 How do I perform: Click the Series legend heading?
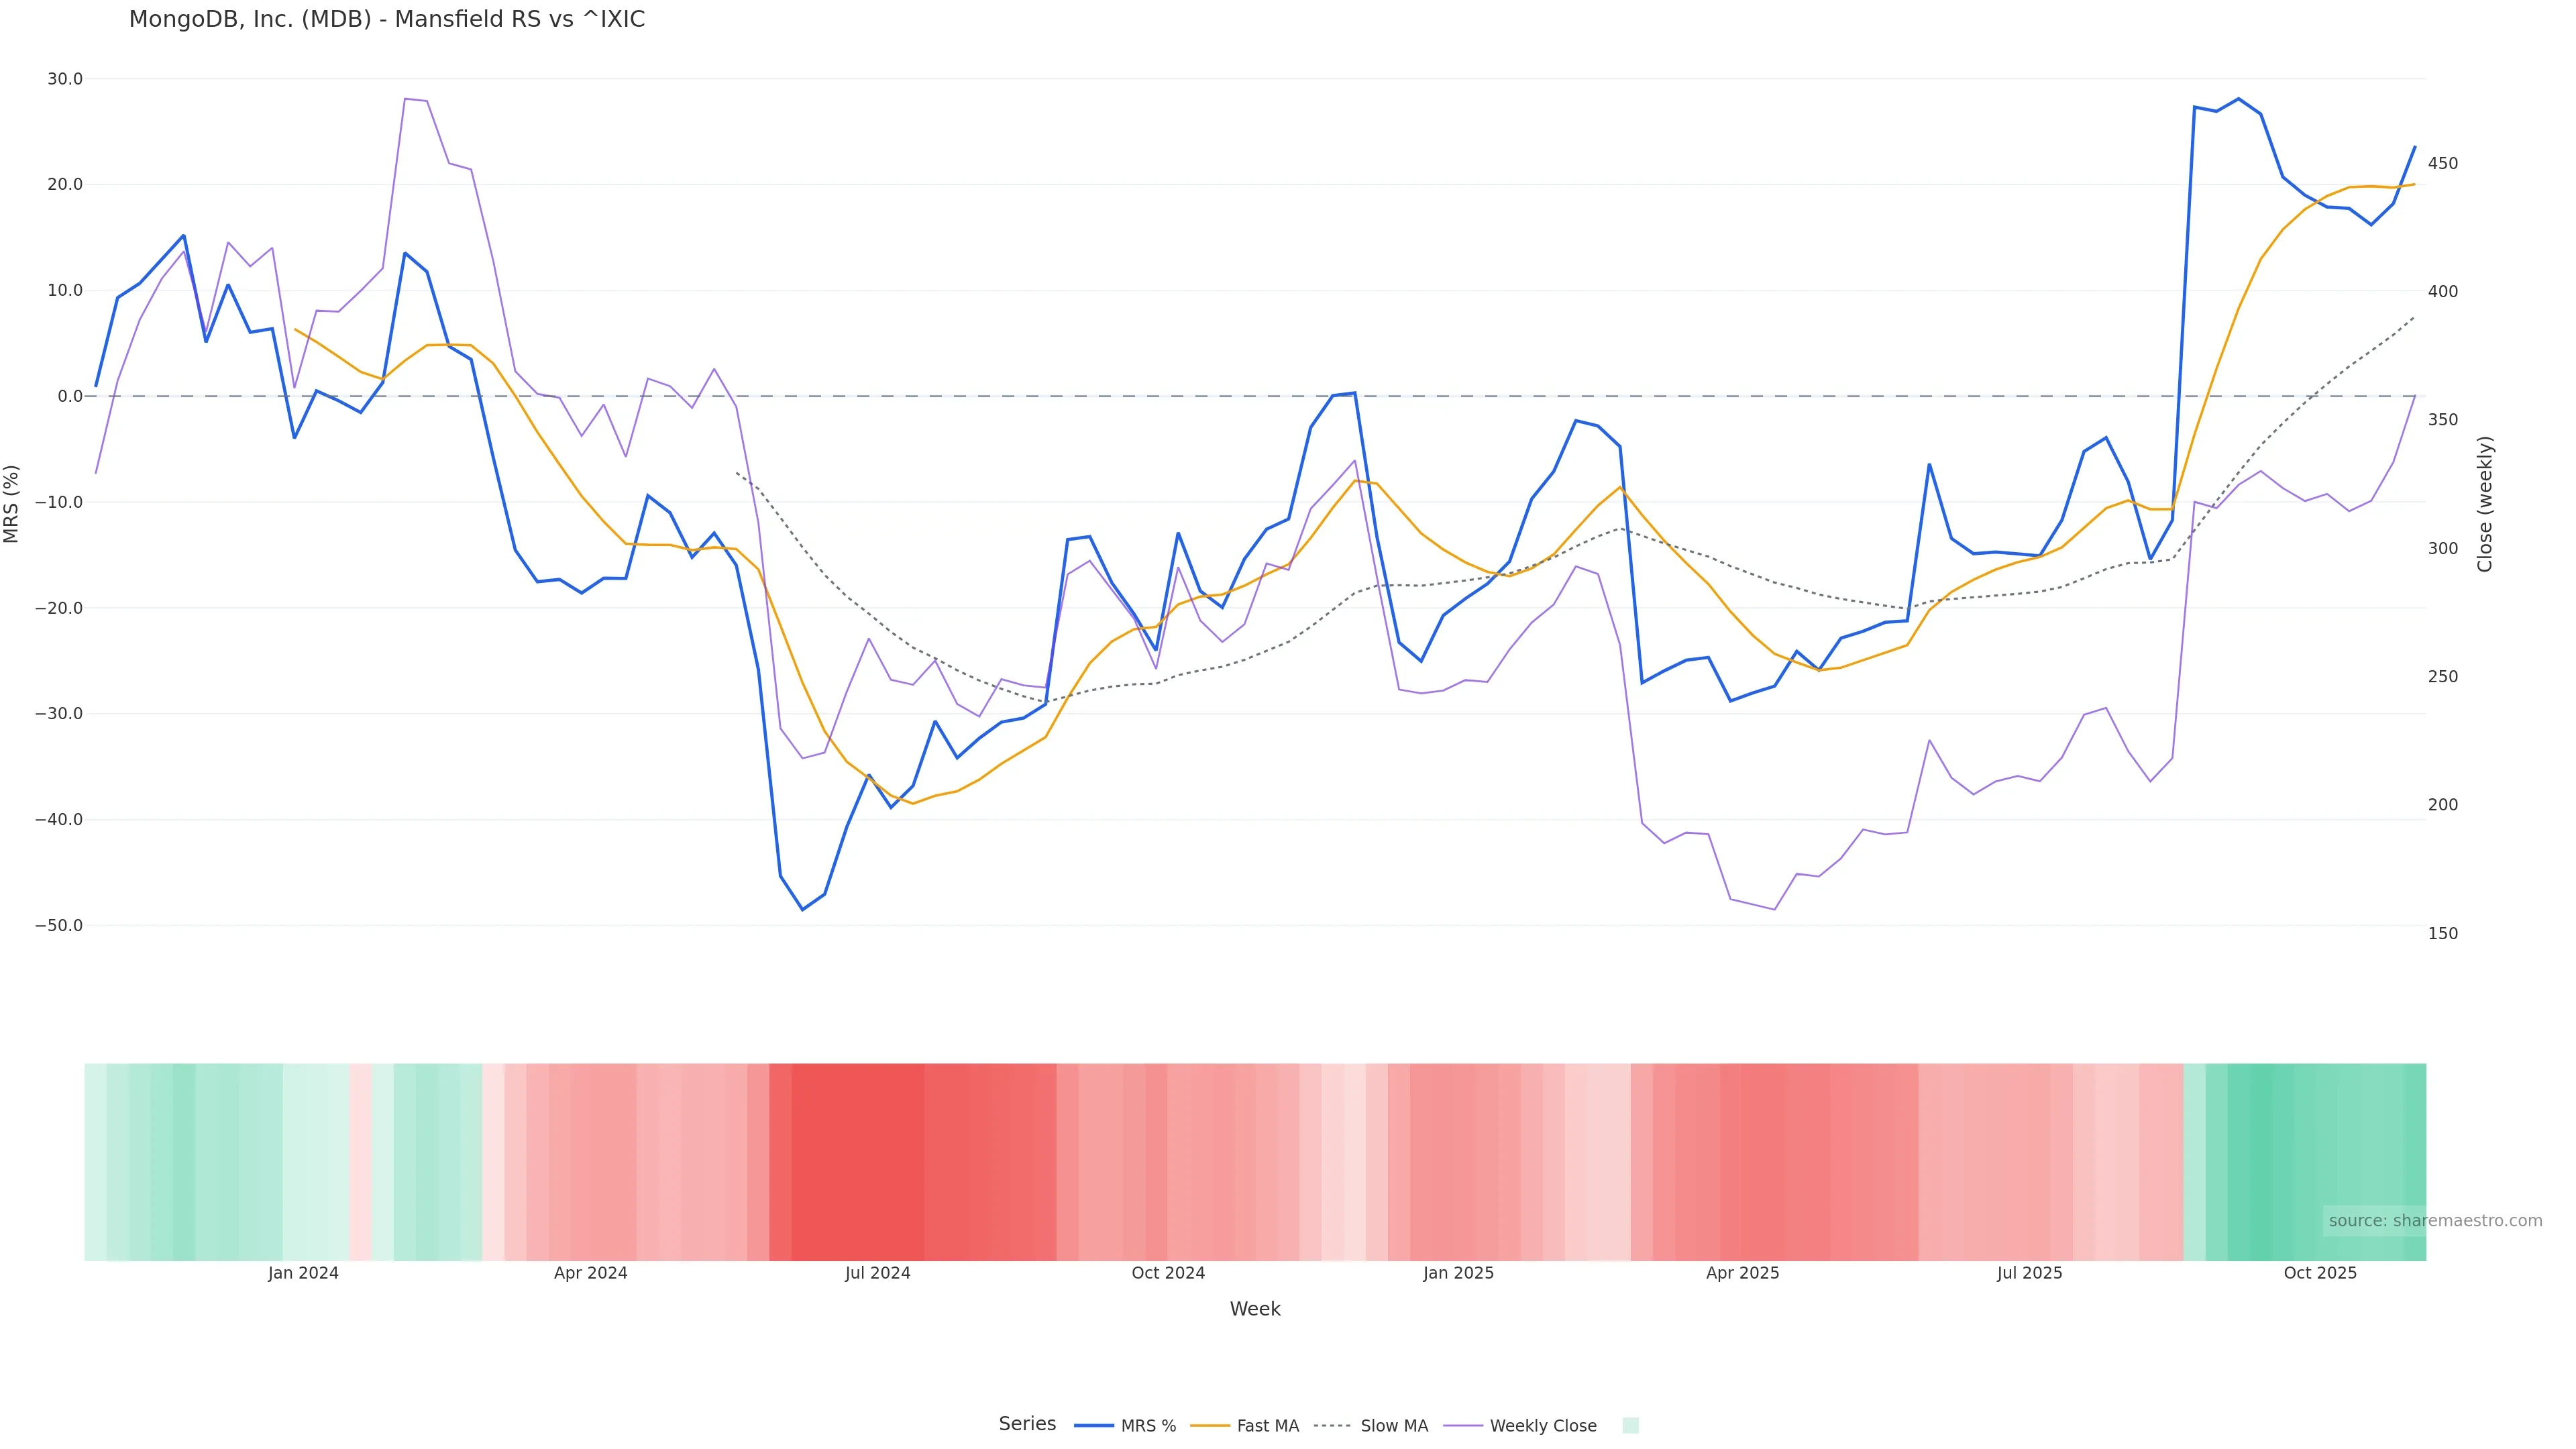(x=1027, y=1424)
